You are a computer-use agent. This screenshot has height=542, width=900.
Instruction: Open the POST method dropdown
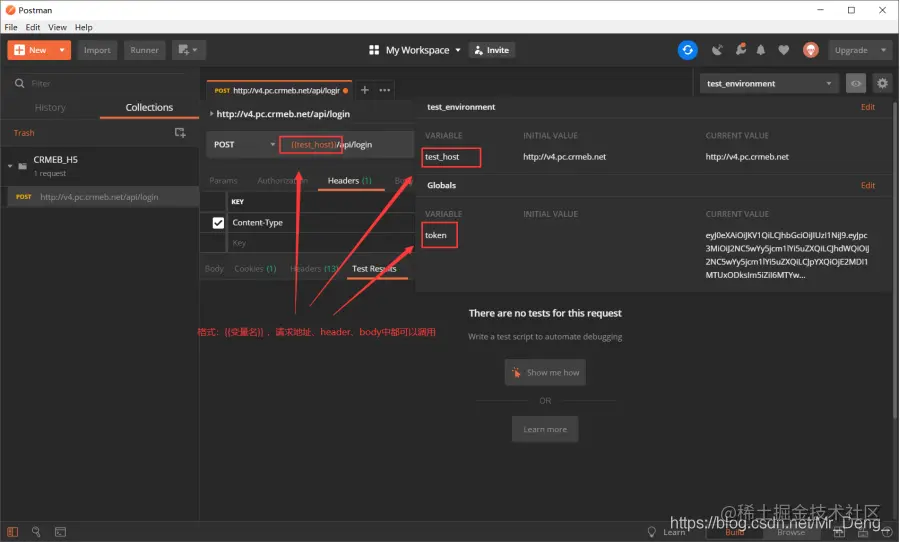(243, 145)
